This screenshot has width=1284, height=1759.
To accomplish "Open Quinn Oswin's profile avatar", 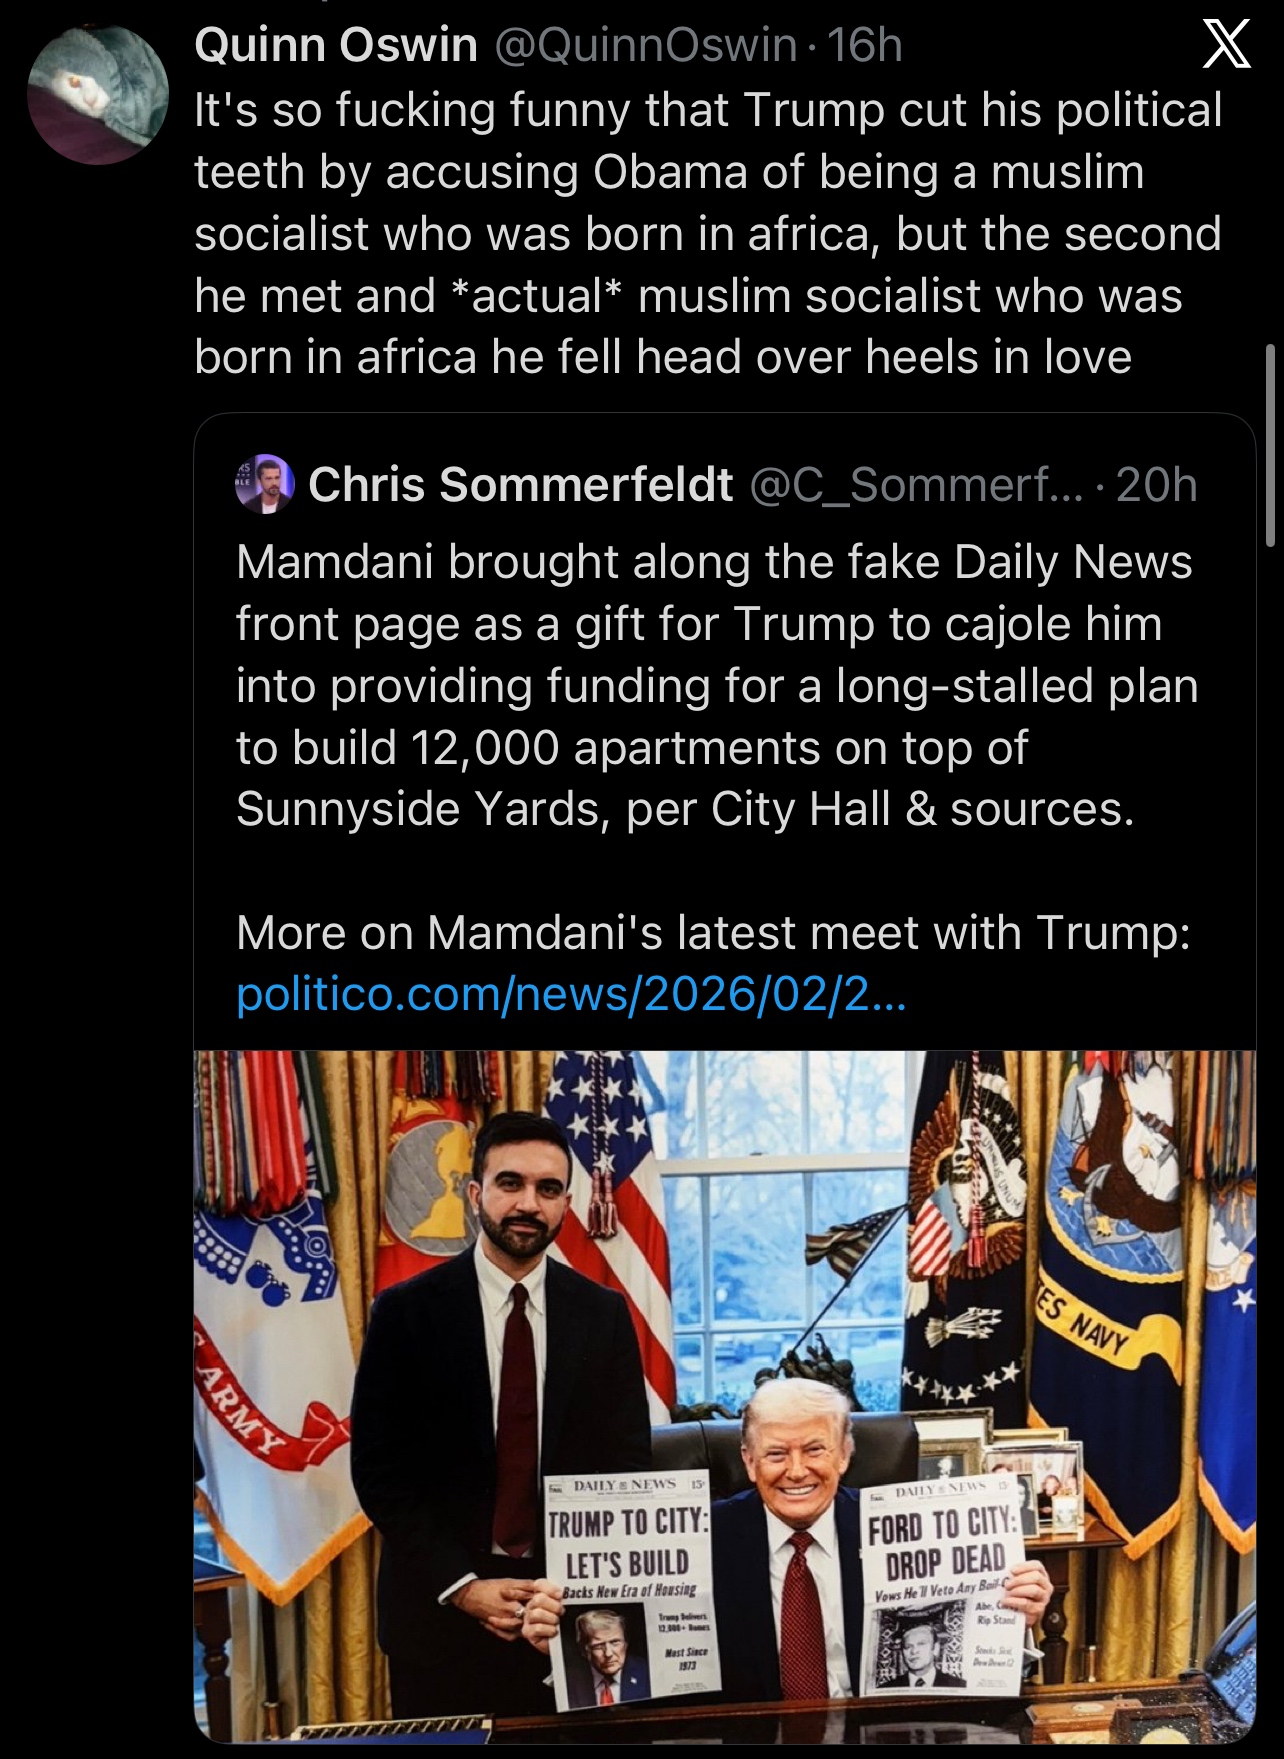I will point(98,94).
